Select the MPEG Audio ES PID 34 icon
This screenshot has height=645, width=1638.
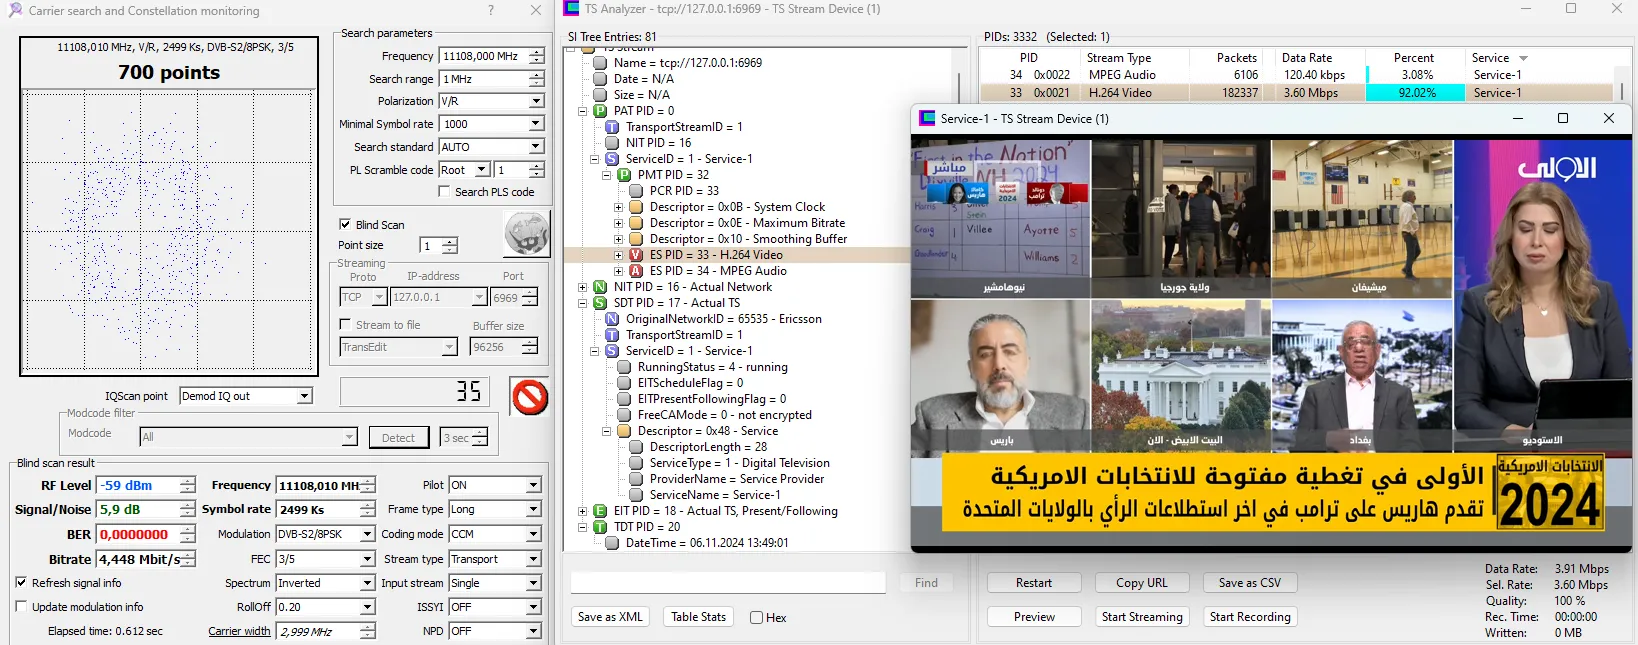click(x=636, y=271)
